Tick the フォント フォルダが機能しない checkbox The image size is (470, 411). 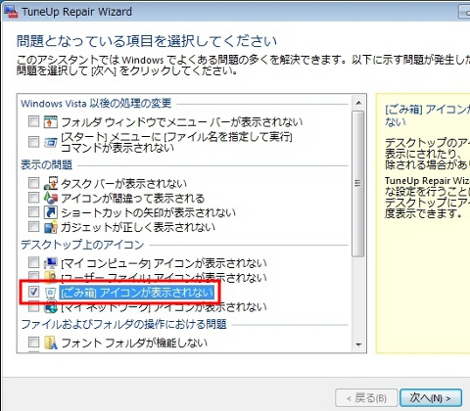33,342
